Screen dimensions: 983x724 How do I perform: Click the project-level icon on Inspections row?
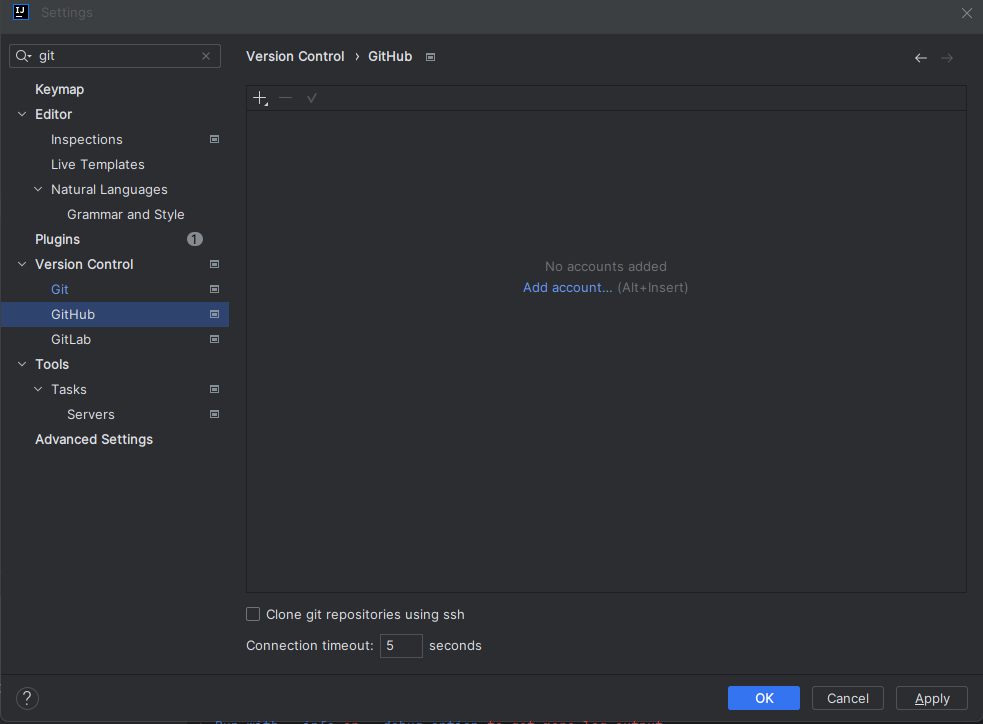click(x=214, y=139)
